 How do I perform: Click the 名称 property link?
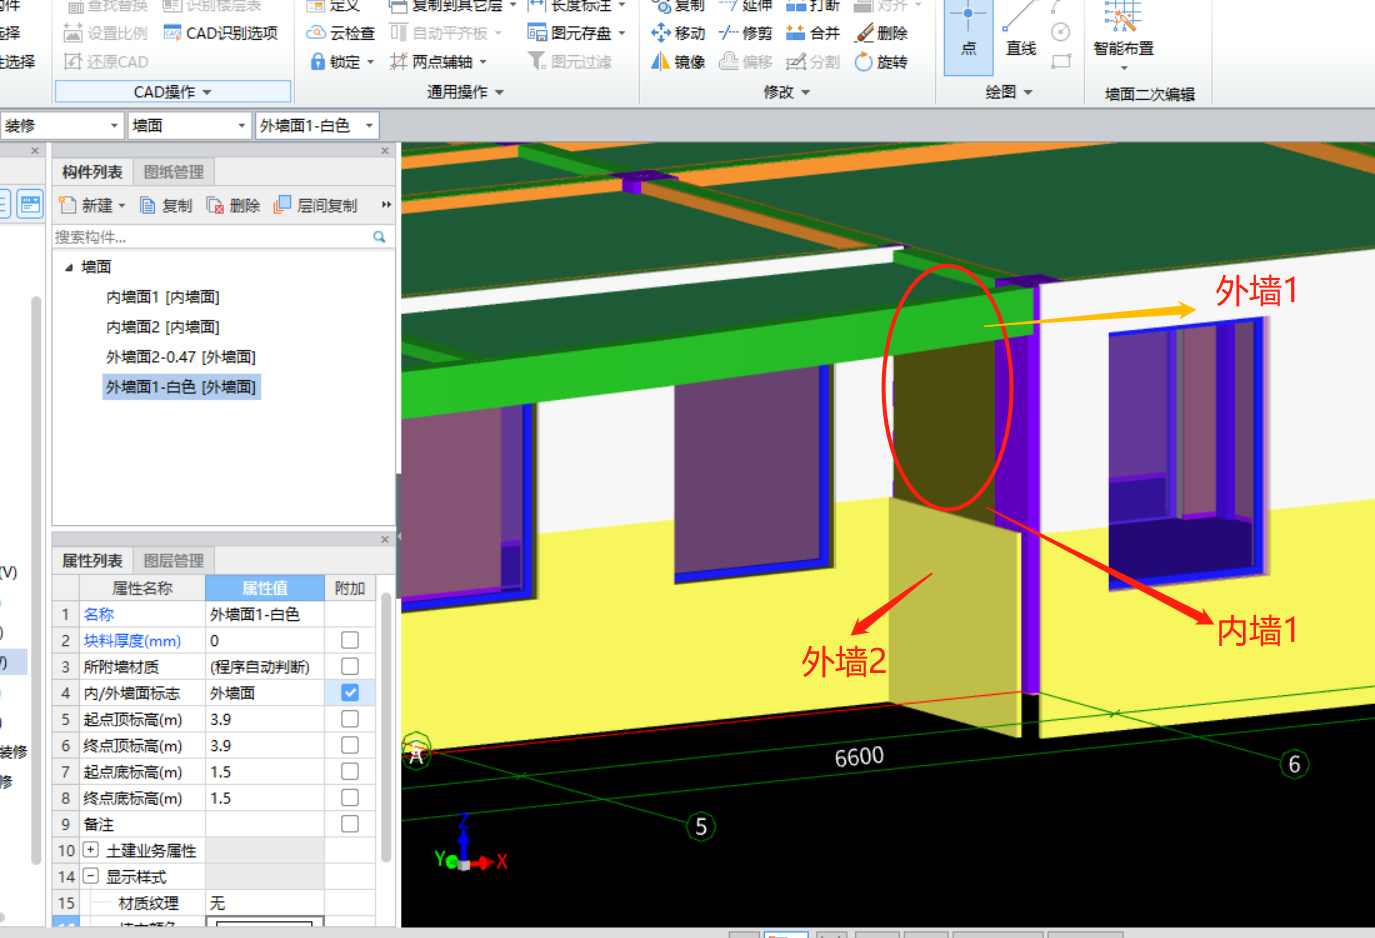point(99,614)
